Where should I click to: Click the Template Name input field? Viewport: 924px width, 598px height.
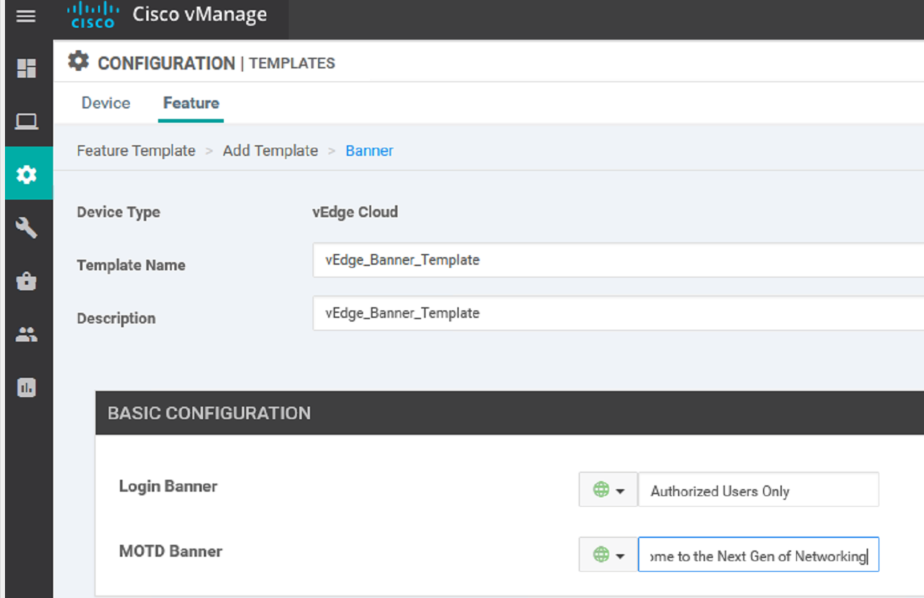pyautogui.click(x=618, y=260)
